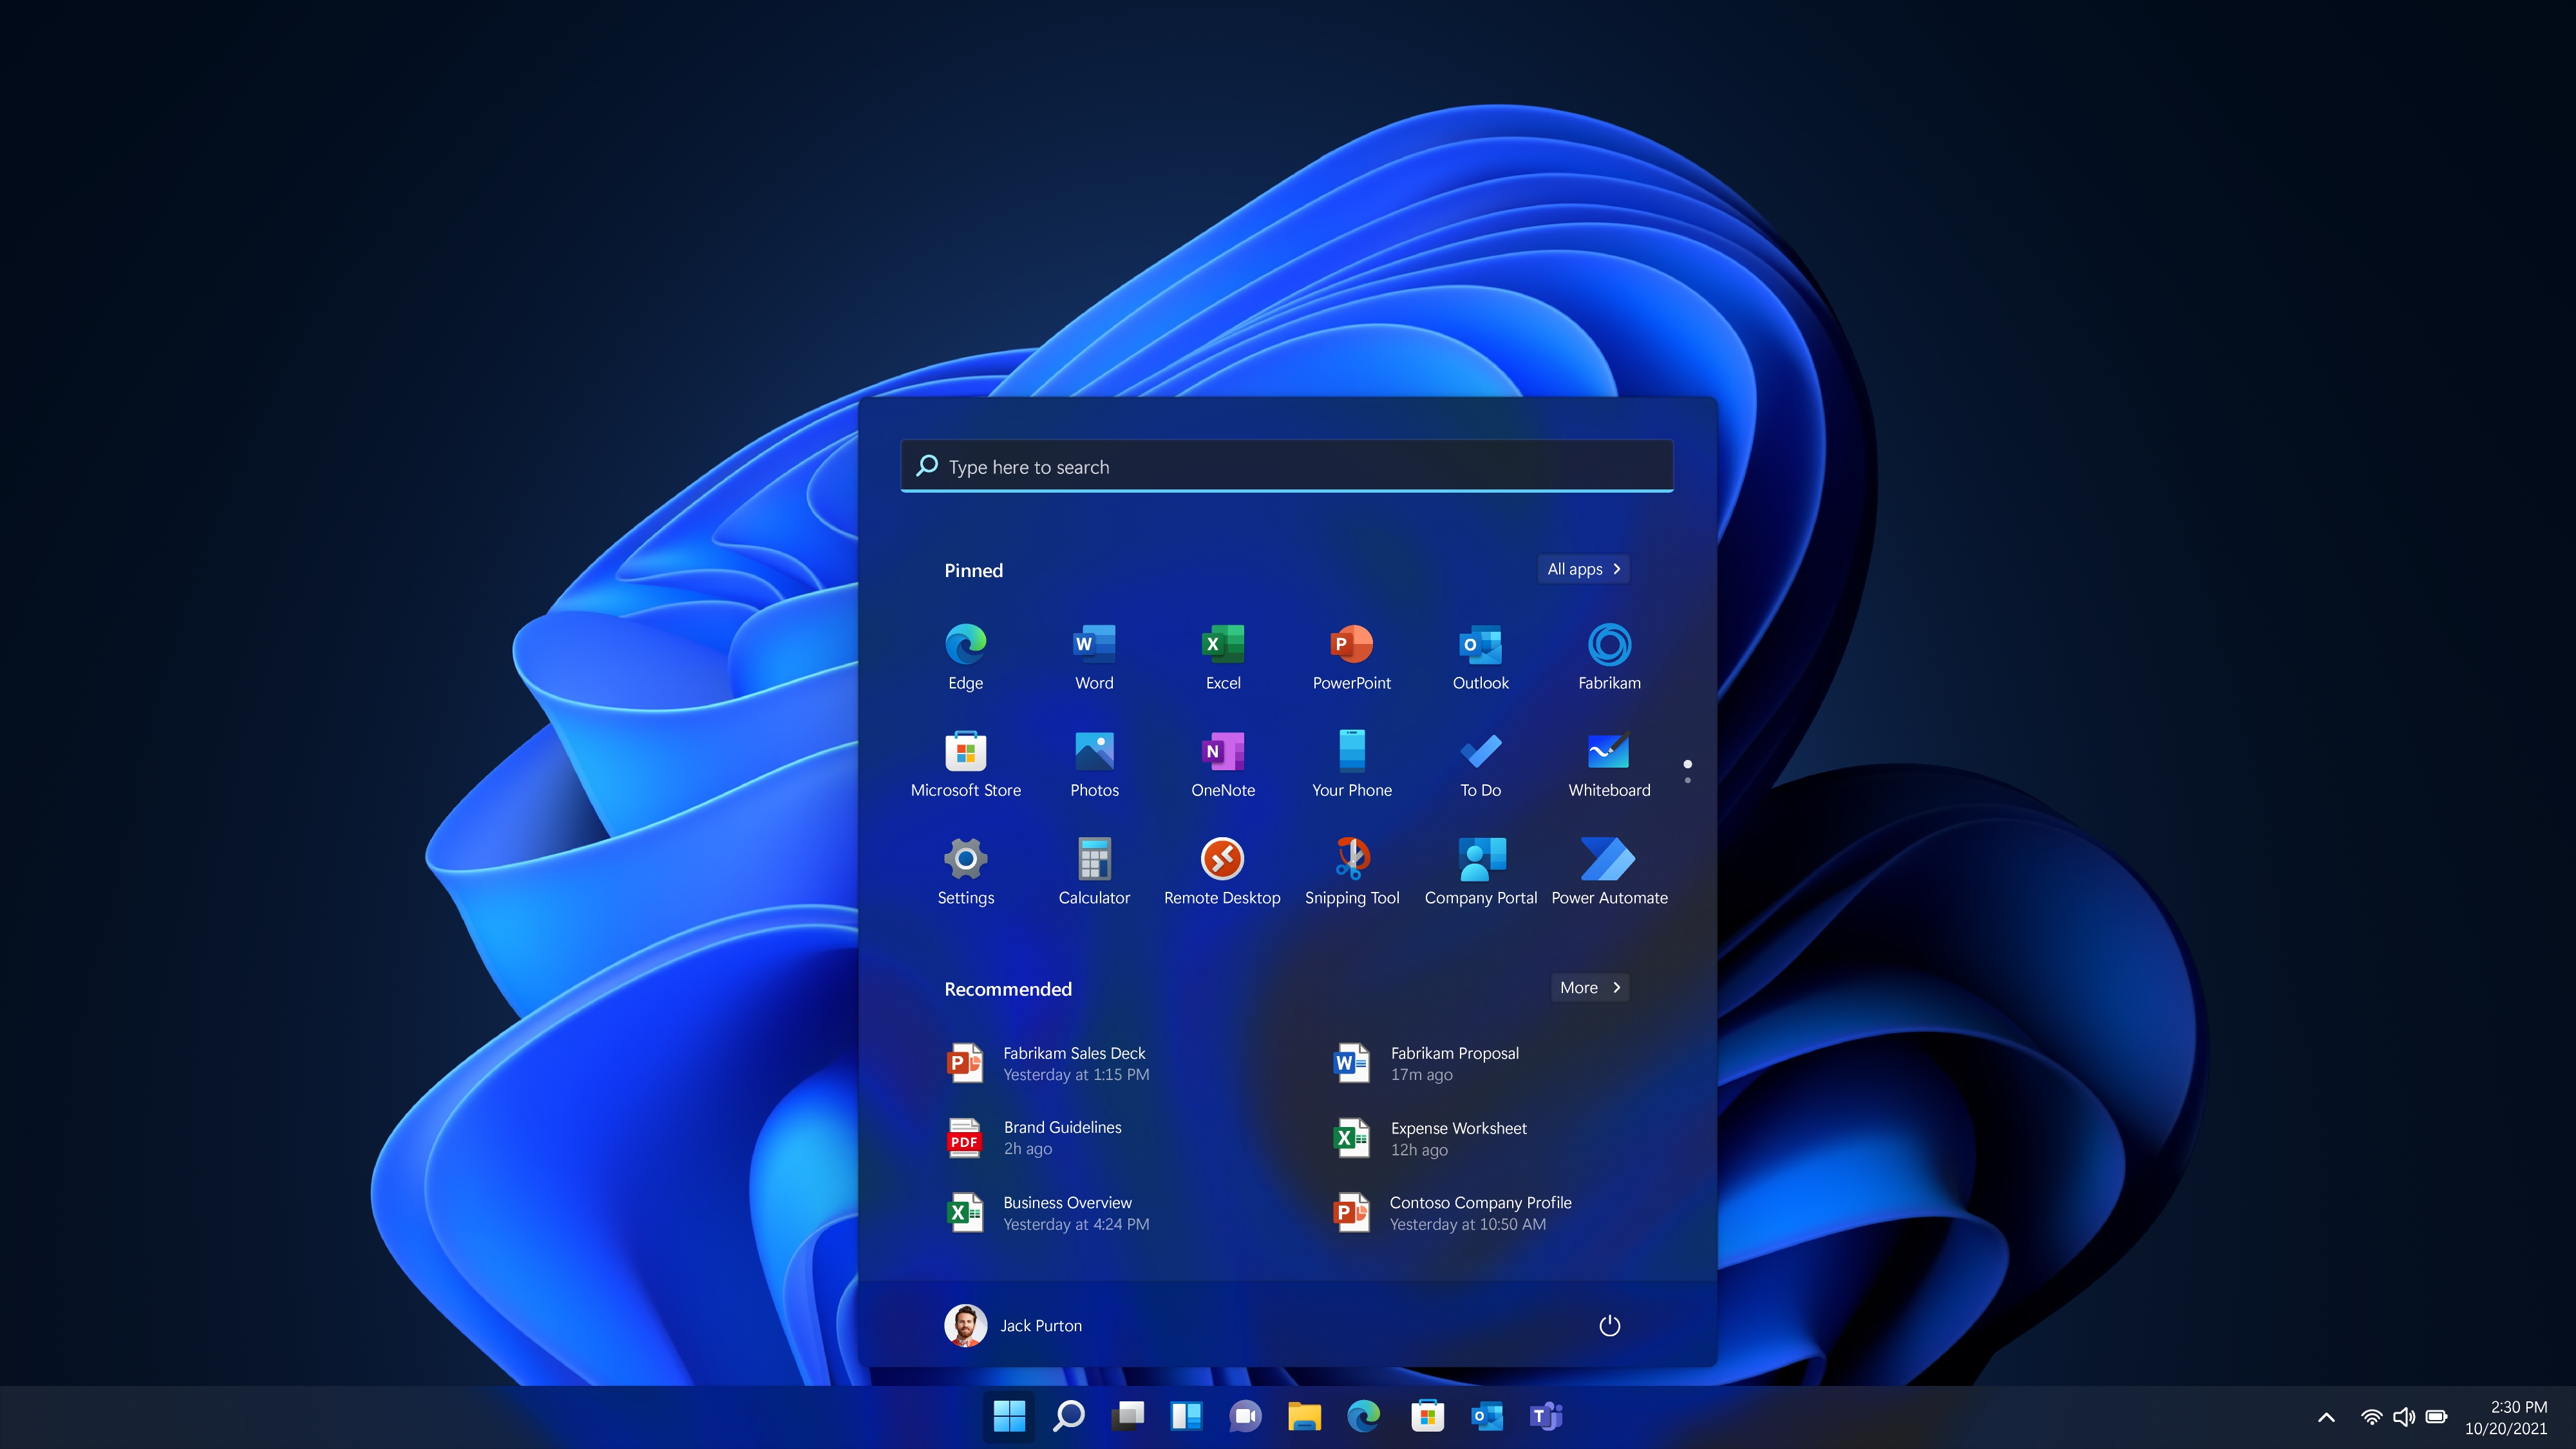Image resolution: width=2576 pixels, height=1449 pixels.
Task: Open File Explorer from taskbar
Action: [x=1305, y=1416]
